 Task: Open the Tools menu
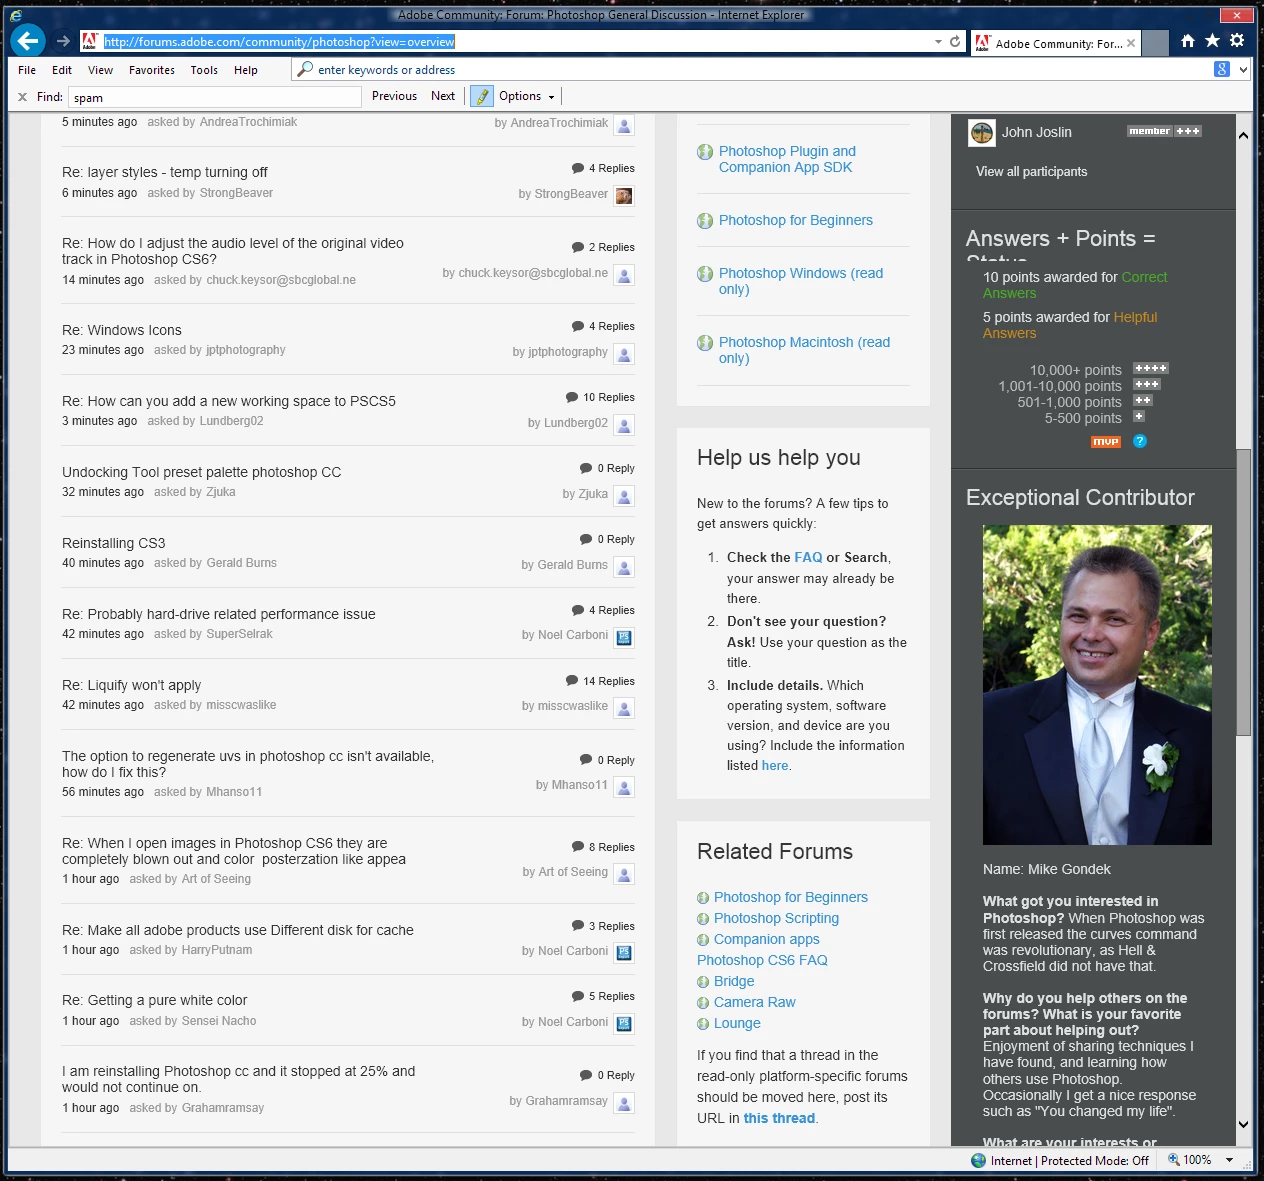(204, 70)
